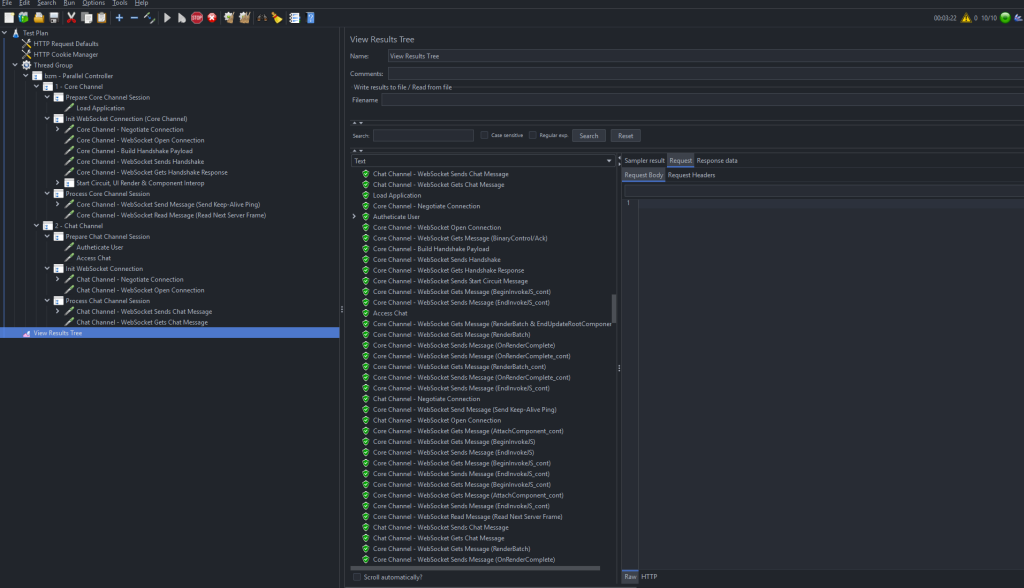Collapse the 1 - Core Channel node
This screenshot has width=1024, height=588.
coord(37,86)
